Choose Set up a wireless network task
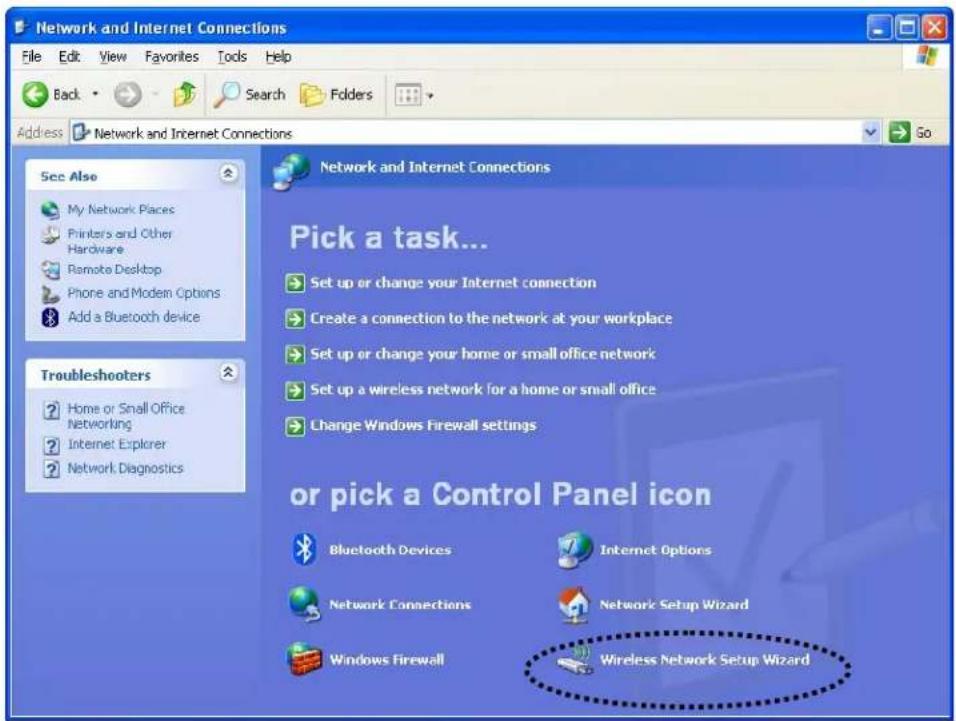 coord(483,389)
